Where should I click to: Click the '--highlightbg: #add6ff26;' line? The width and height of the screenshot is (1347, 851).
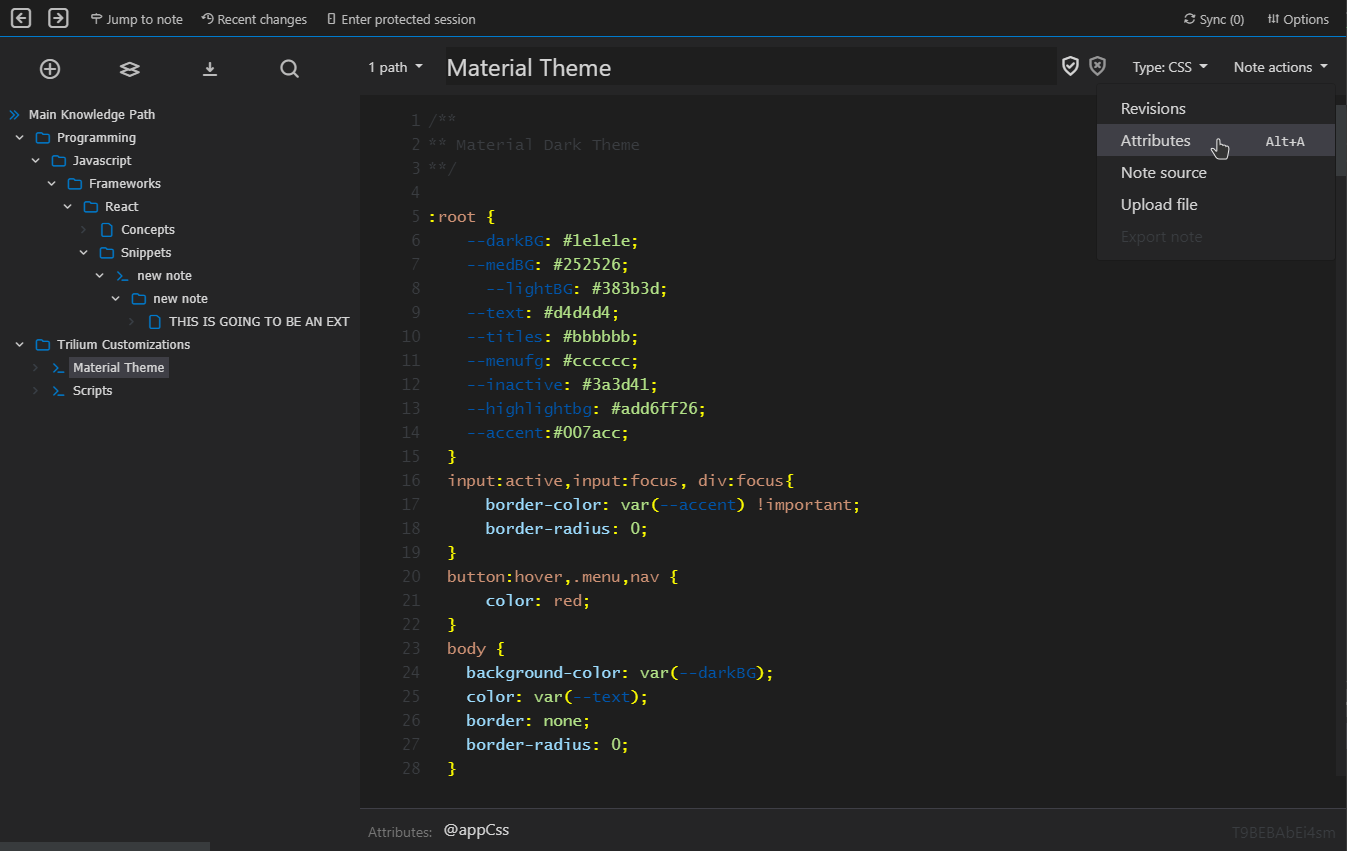click(586, 409)
